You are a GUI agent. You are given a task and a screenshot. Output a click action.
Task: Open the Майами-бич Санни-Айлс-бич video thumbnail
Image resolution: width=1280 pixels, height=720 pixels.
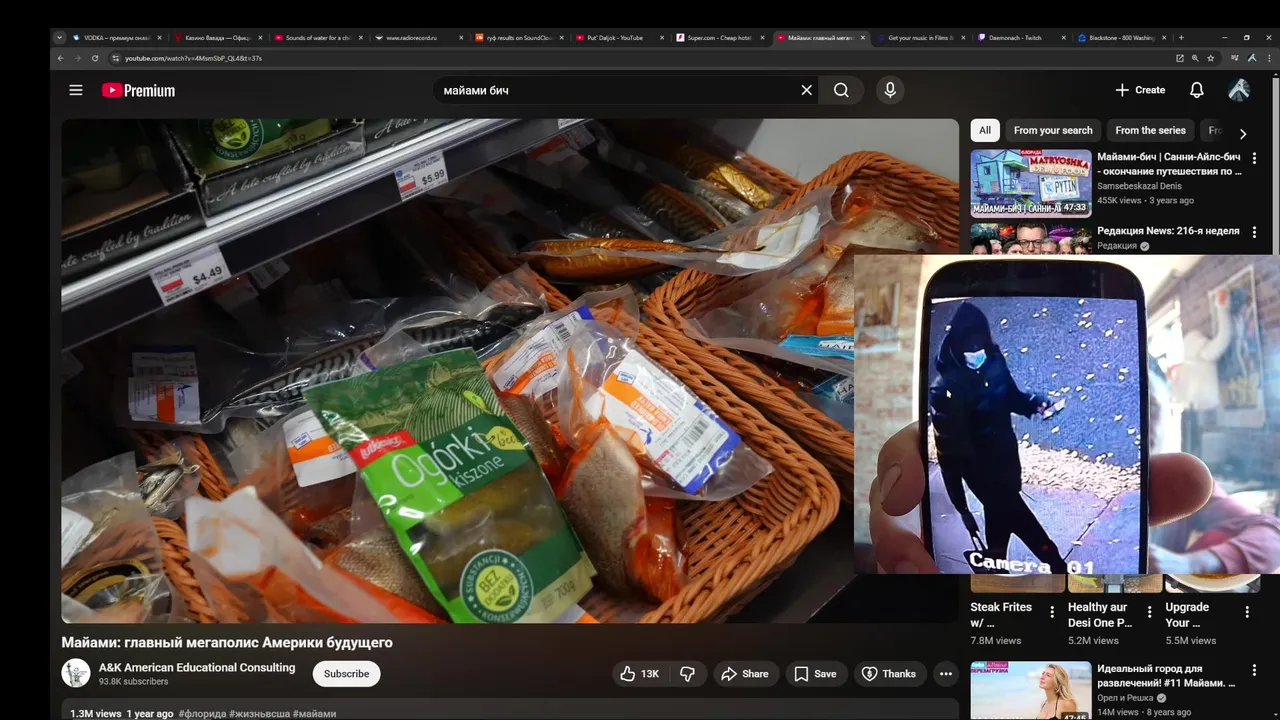(1030, 183)
